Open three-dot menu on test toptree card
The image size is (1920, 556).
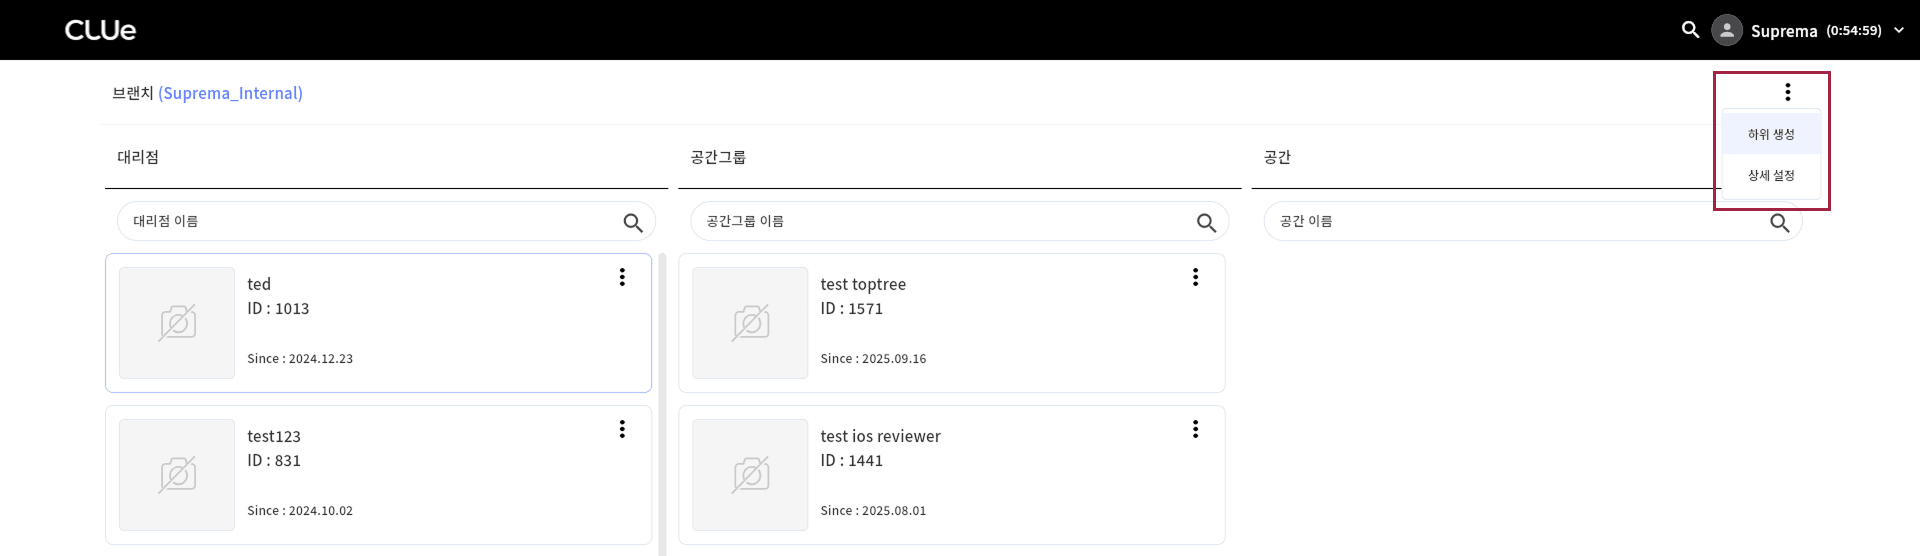(1195, 277)
